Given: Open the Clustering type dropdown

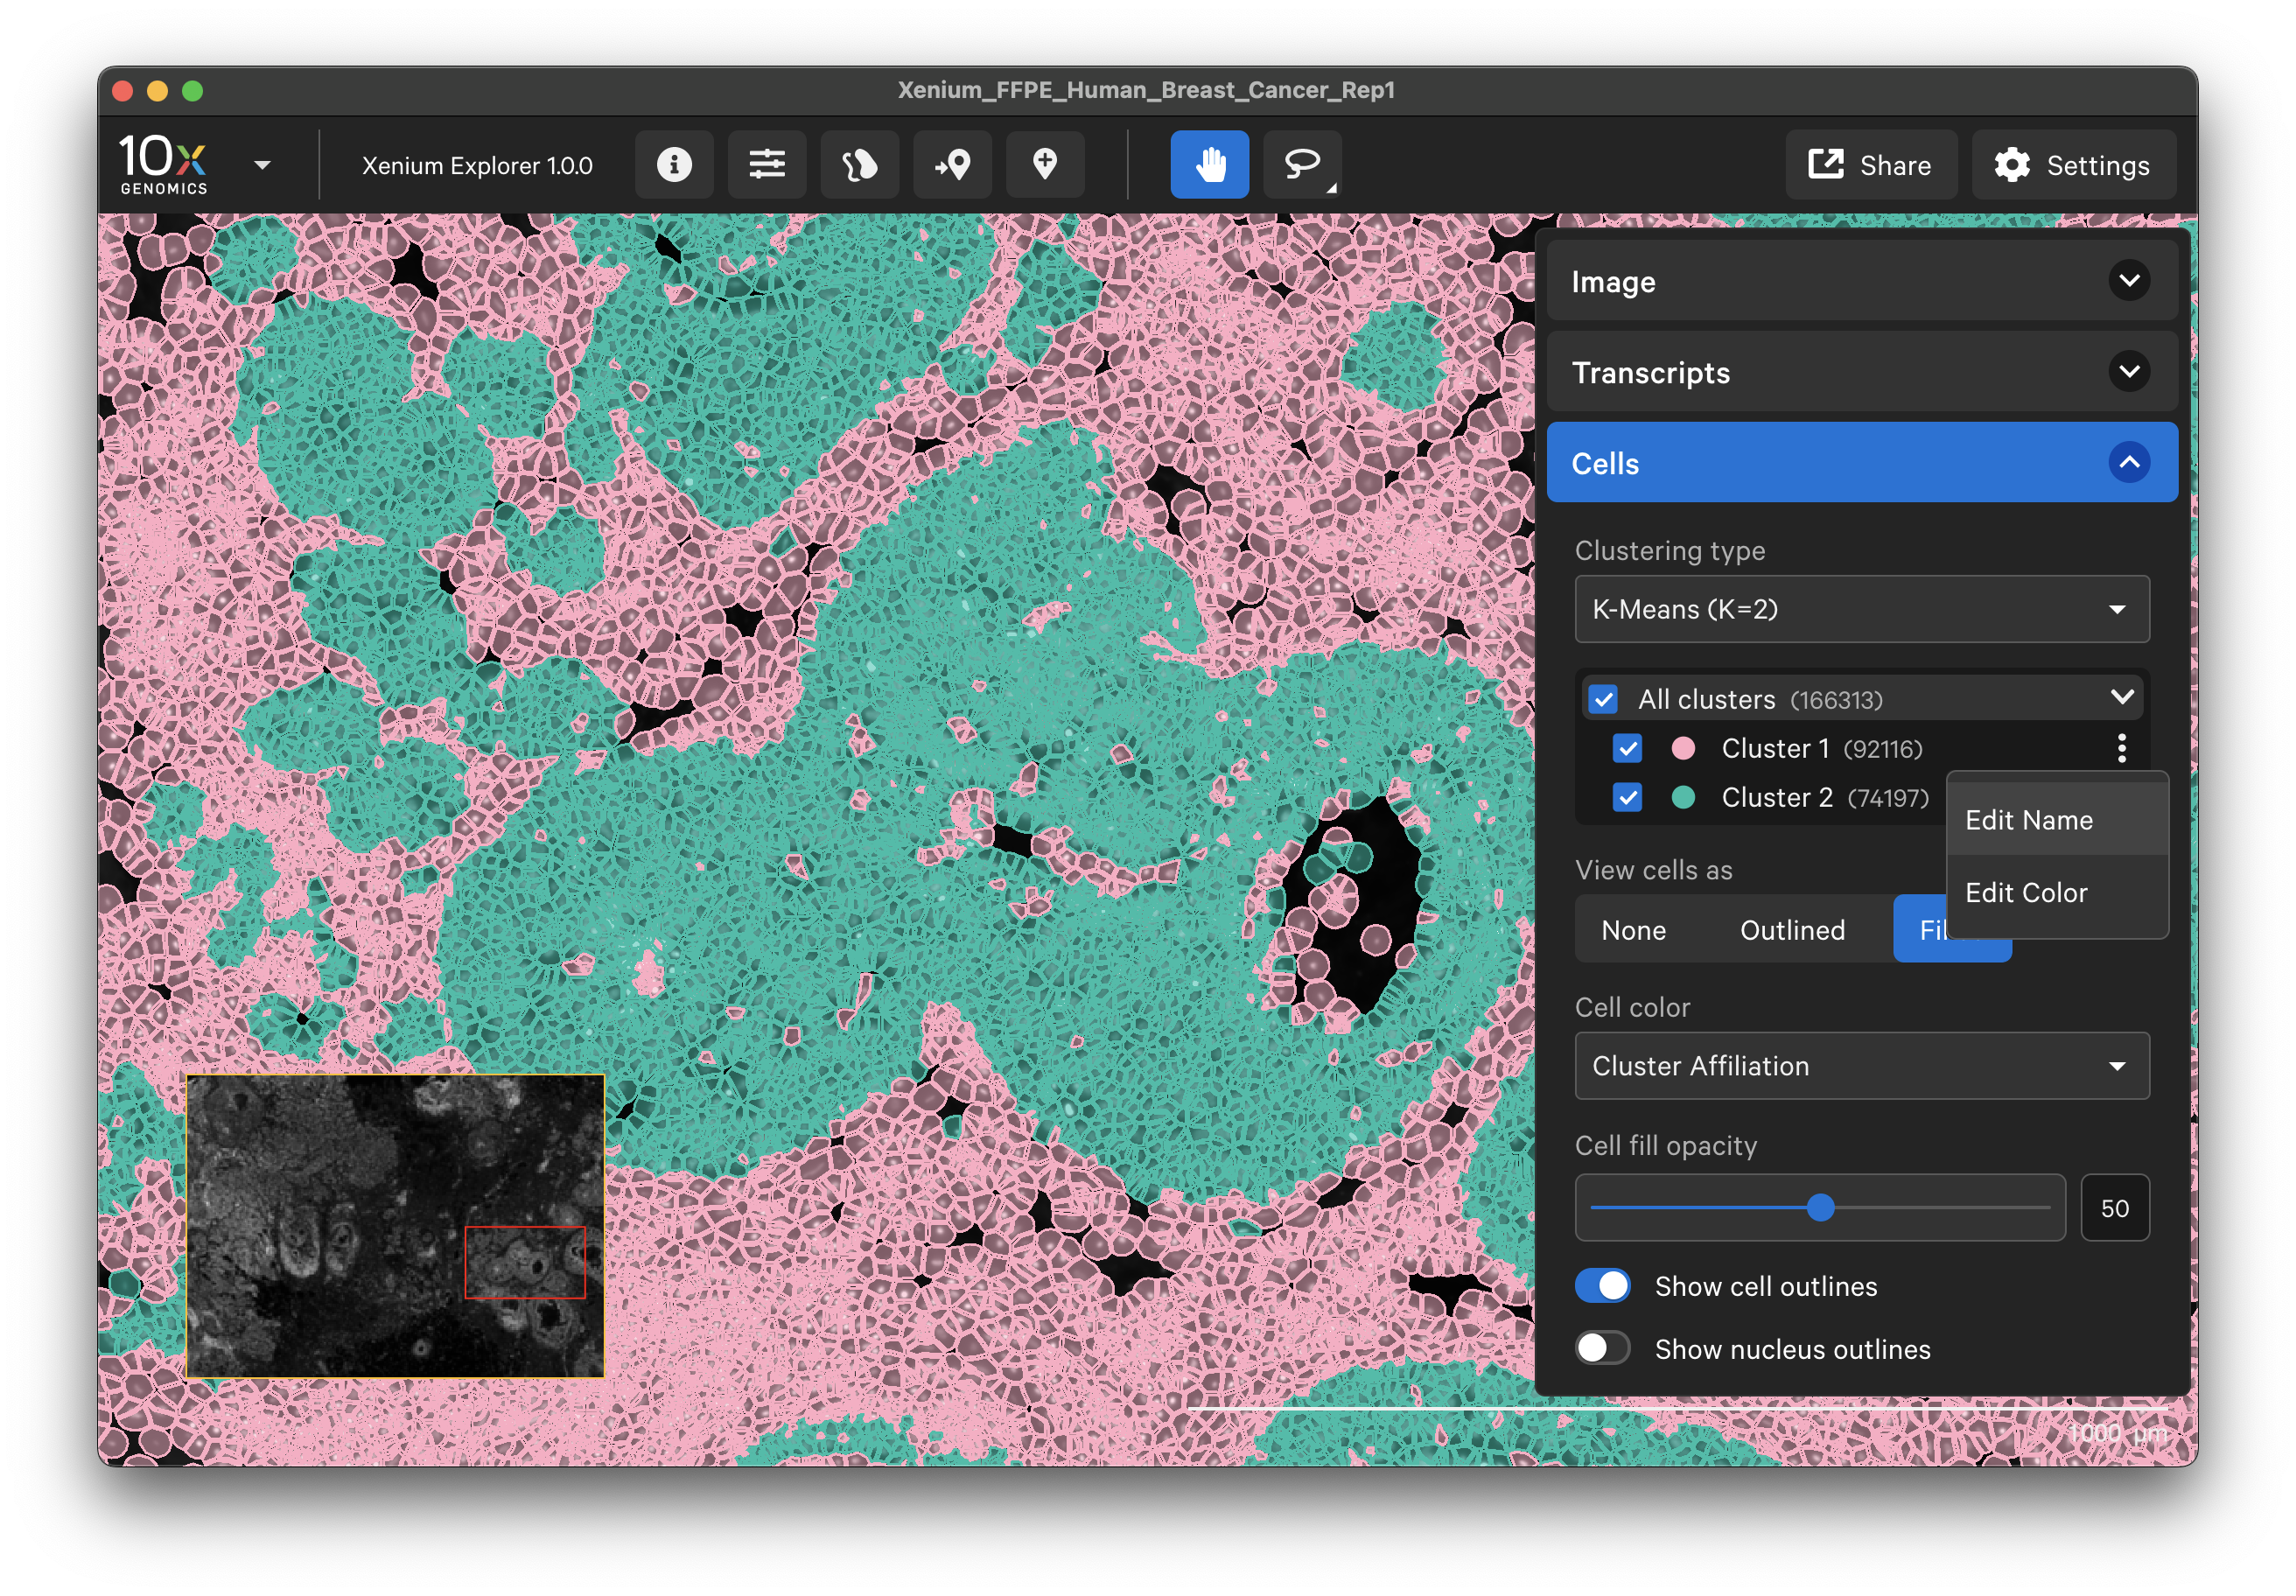Looking at the screenshot, I should coord(1862,609).
